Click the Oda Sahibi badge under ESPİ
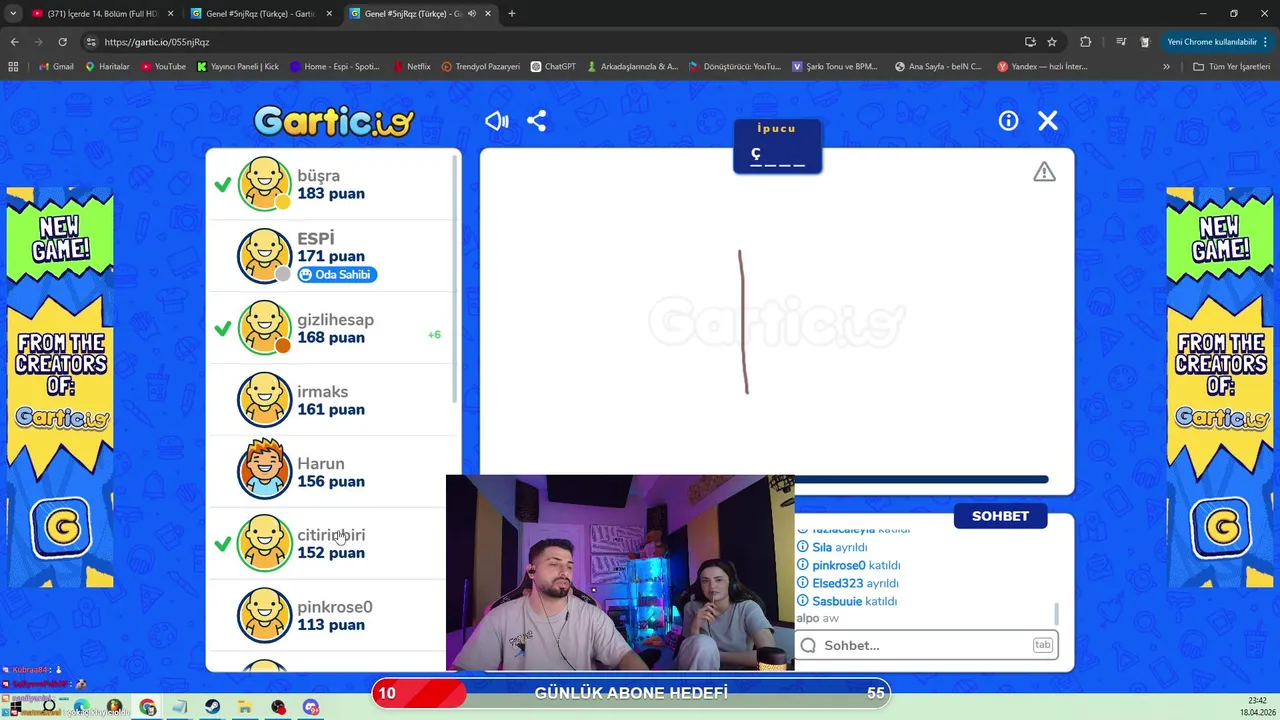The image size is (1280, 720). 337,275
